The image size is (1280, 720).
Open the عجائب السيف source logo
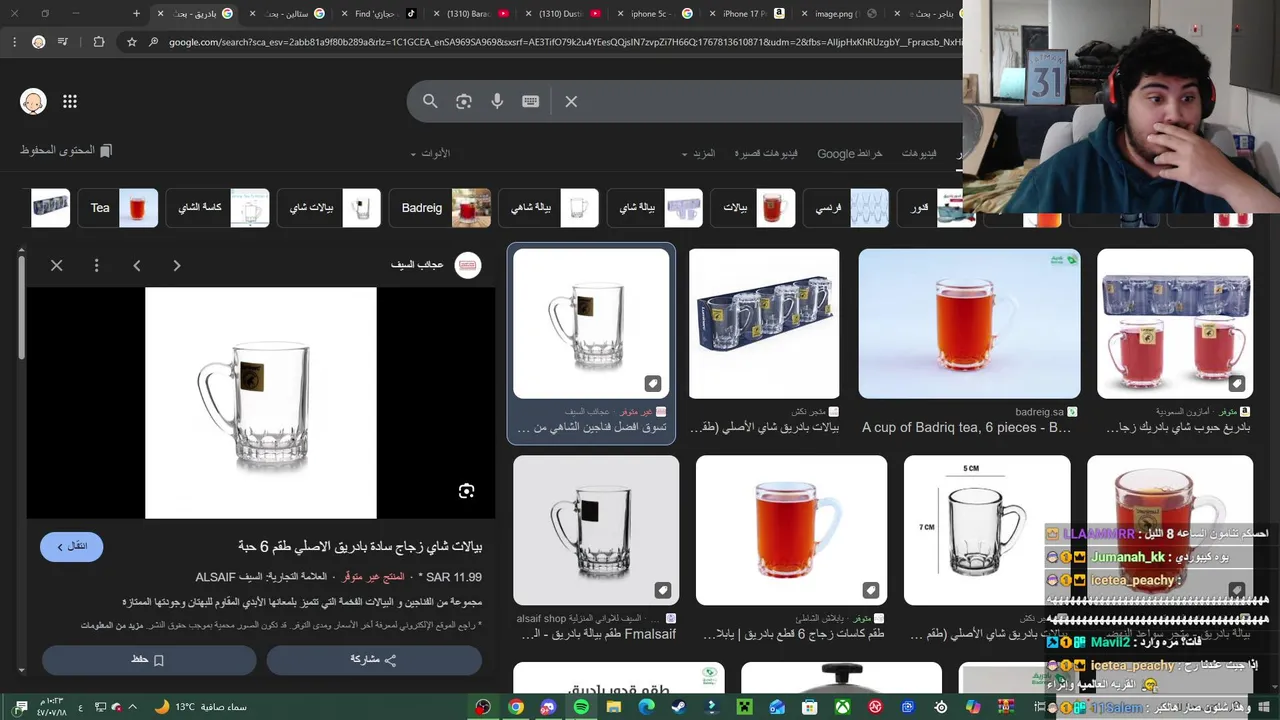tap(467, 265)
